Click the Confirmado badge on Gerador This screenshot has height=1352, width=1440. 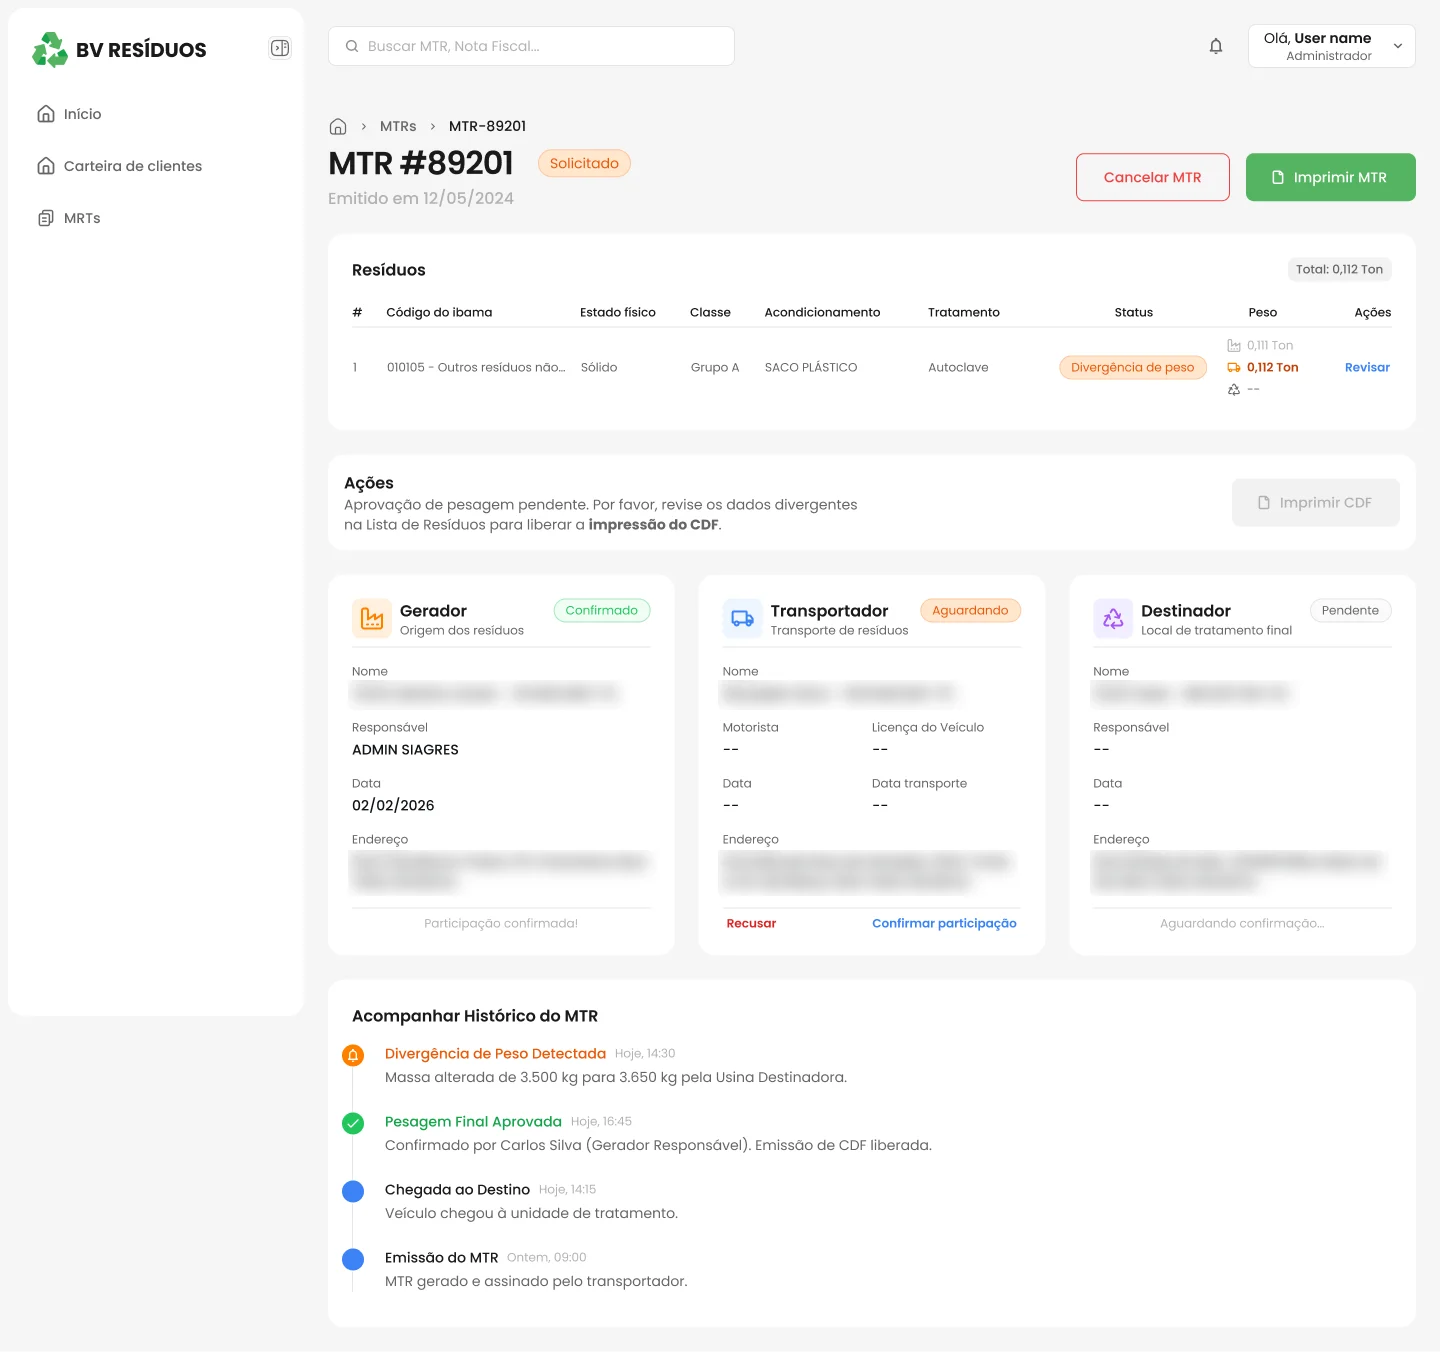(x=602, y=610)
